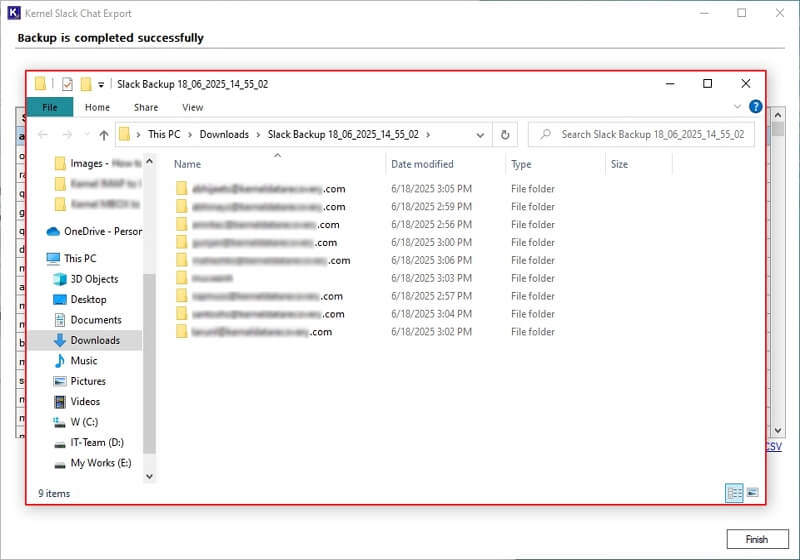
Task: Go forward with the right arrow
Action: 67,135
